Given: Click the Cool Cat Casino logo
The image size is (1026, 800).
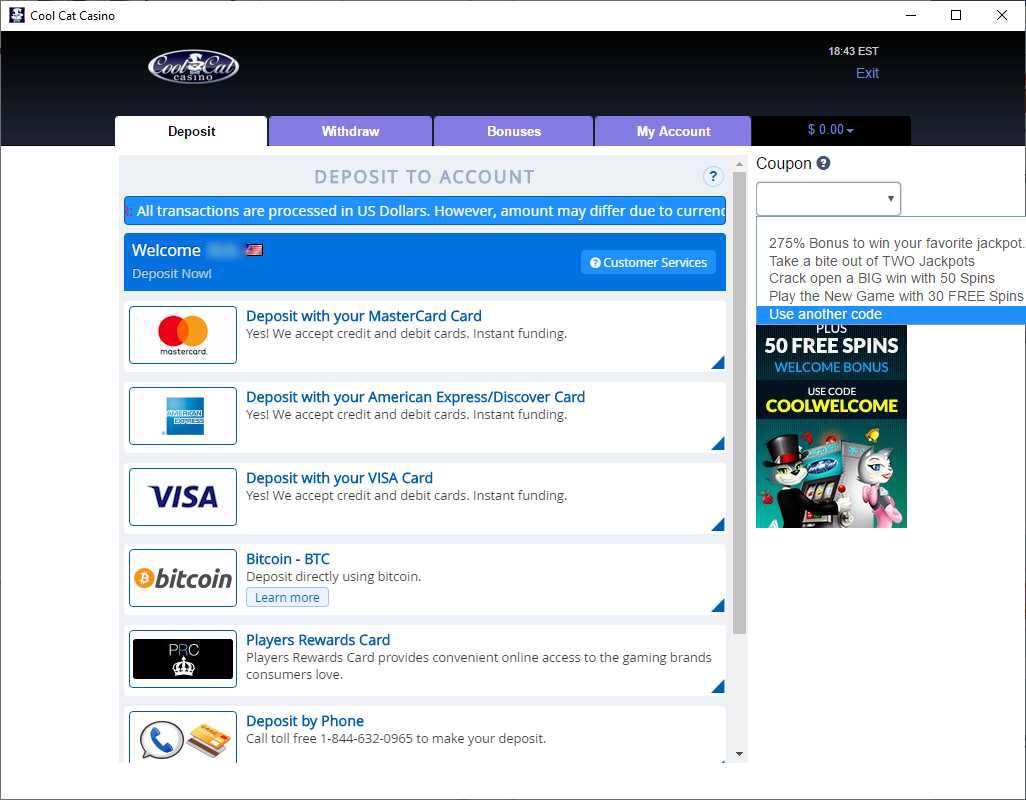Looking at the screenshot, I should tap(193, 66).
